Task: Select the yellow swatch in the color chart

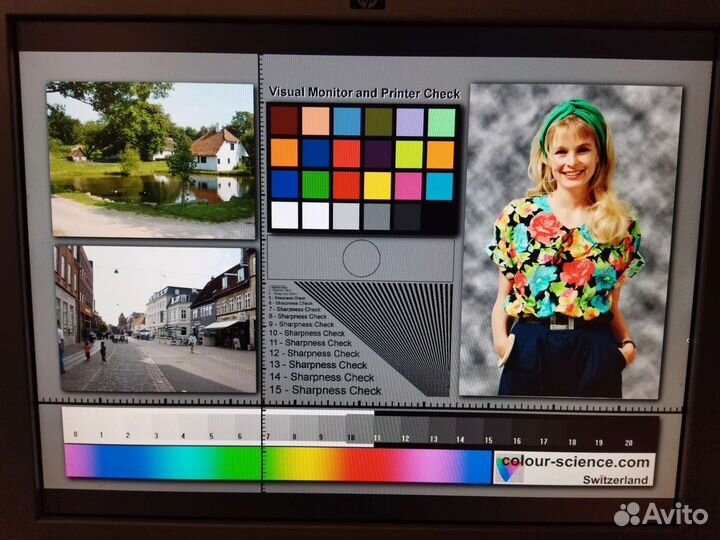Action: tap(377, 185)
